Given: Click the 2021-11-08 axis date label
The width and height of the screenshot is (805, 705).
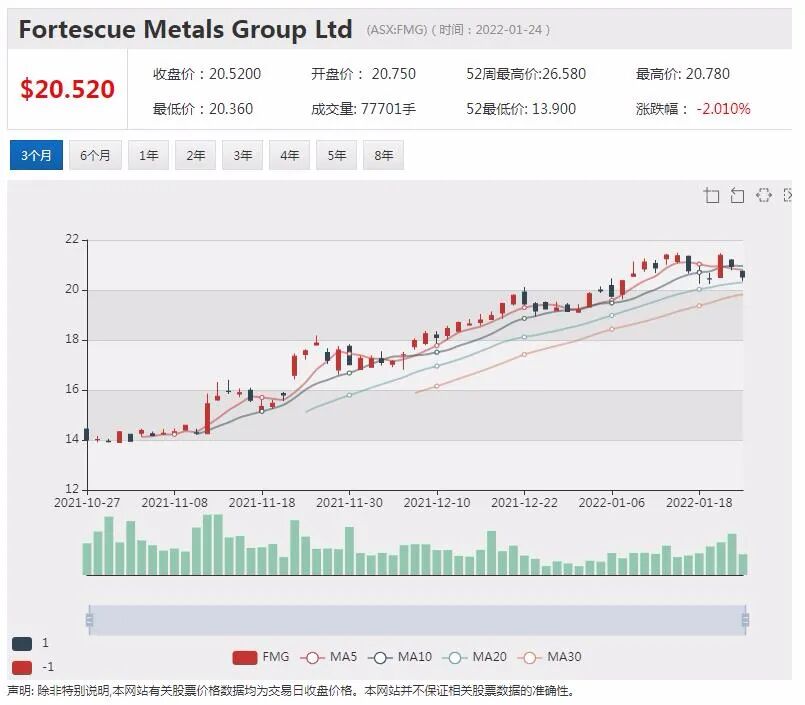Looking at the screenshot, I should (175, 503).
